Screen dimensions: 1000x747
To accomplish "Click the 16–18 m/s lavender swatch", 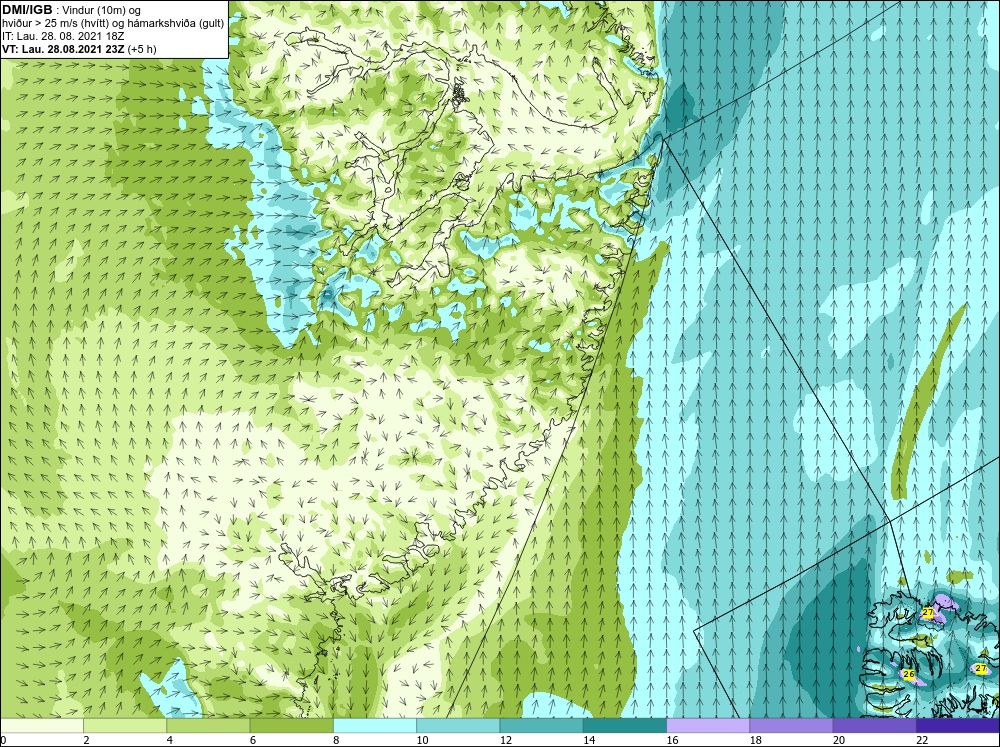I will point(708,726).
